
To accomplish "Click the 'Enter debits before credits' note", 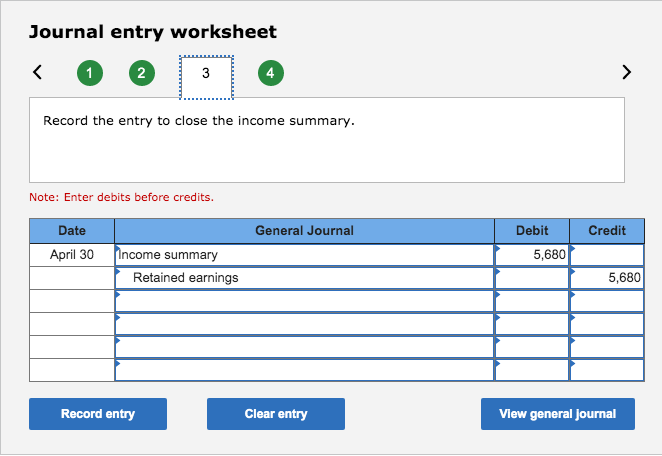I will pyautogui.click(x=122, y=197).
